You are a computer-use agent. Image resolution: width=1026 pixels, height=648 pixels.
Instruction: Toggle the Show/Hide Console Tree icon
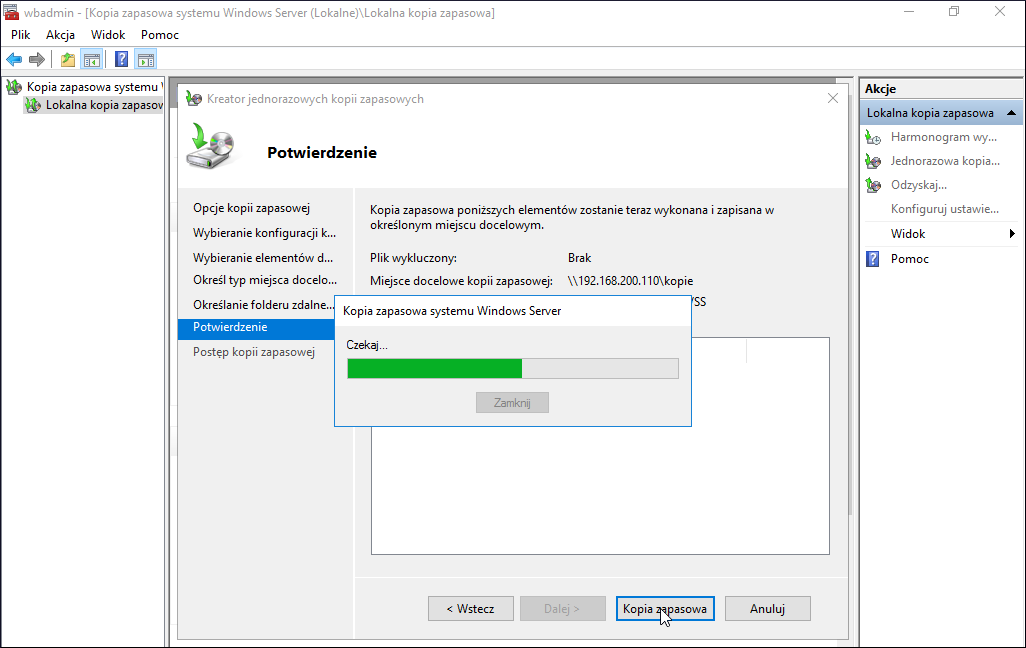click(x=92, y=60)
